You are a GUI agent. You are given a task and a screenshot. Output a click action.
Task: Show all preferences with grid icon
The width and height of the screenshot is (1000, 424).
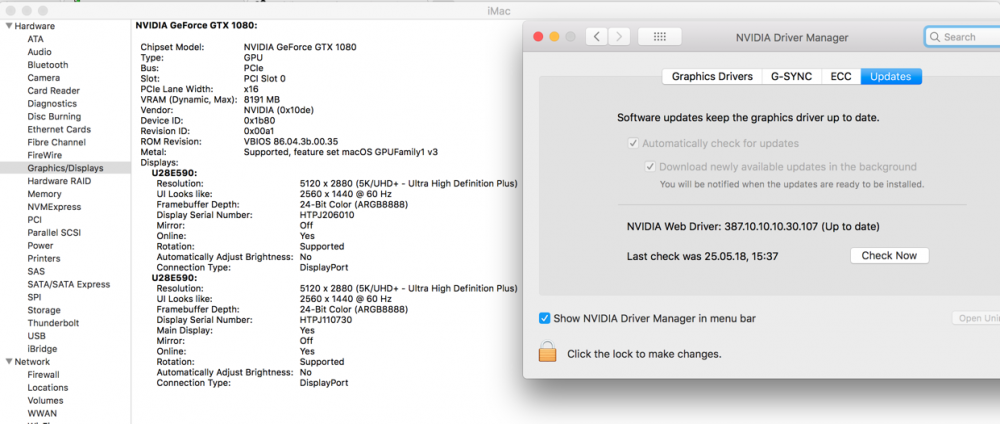click(659, 37)
